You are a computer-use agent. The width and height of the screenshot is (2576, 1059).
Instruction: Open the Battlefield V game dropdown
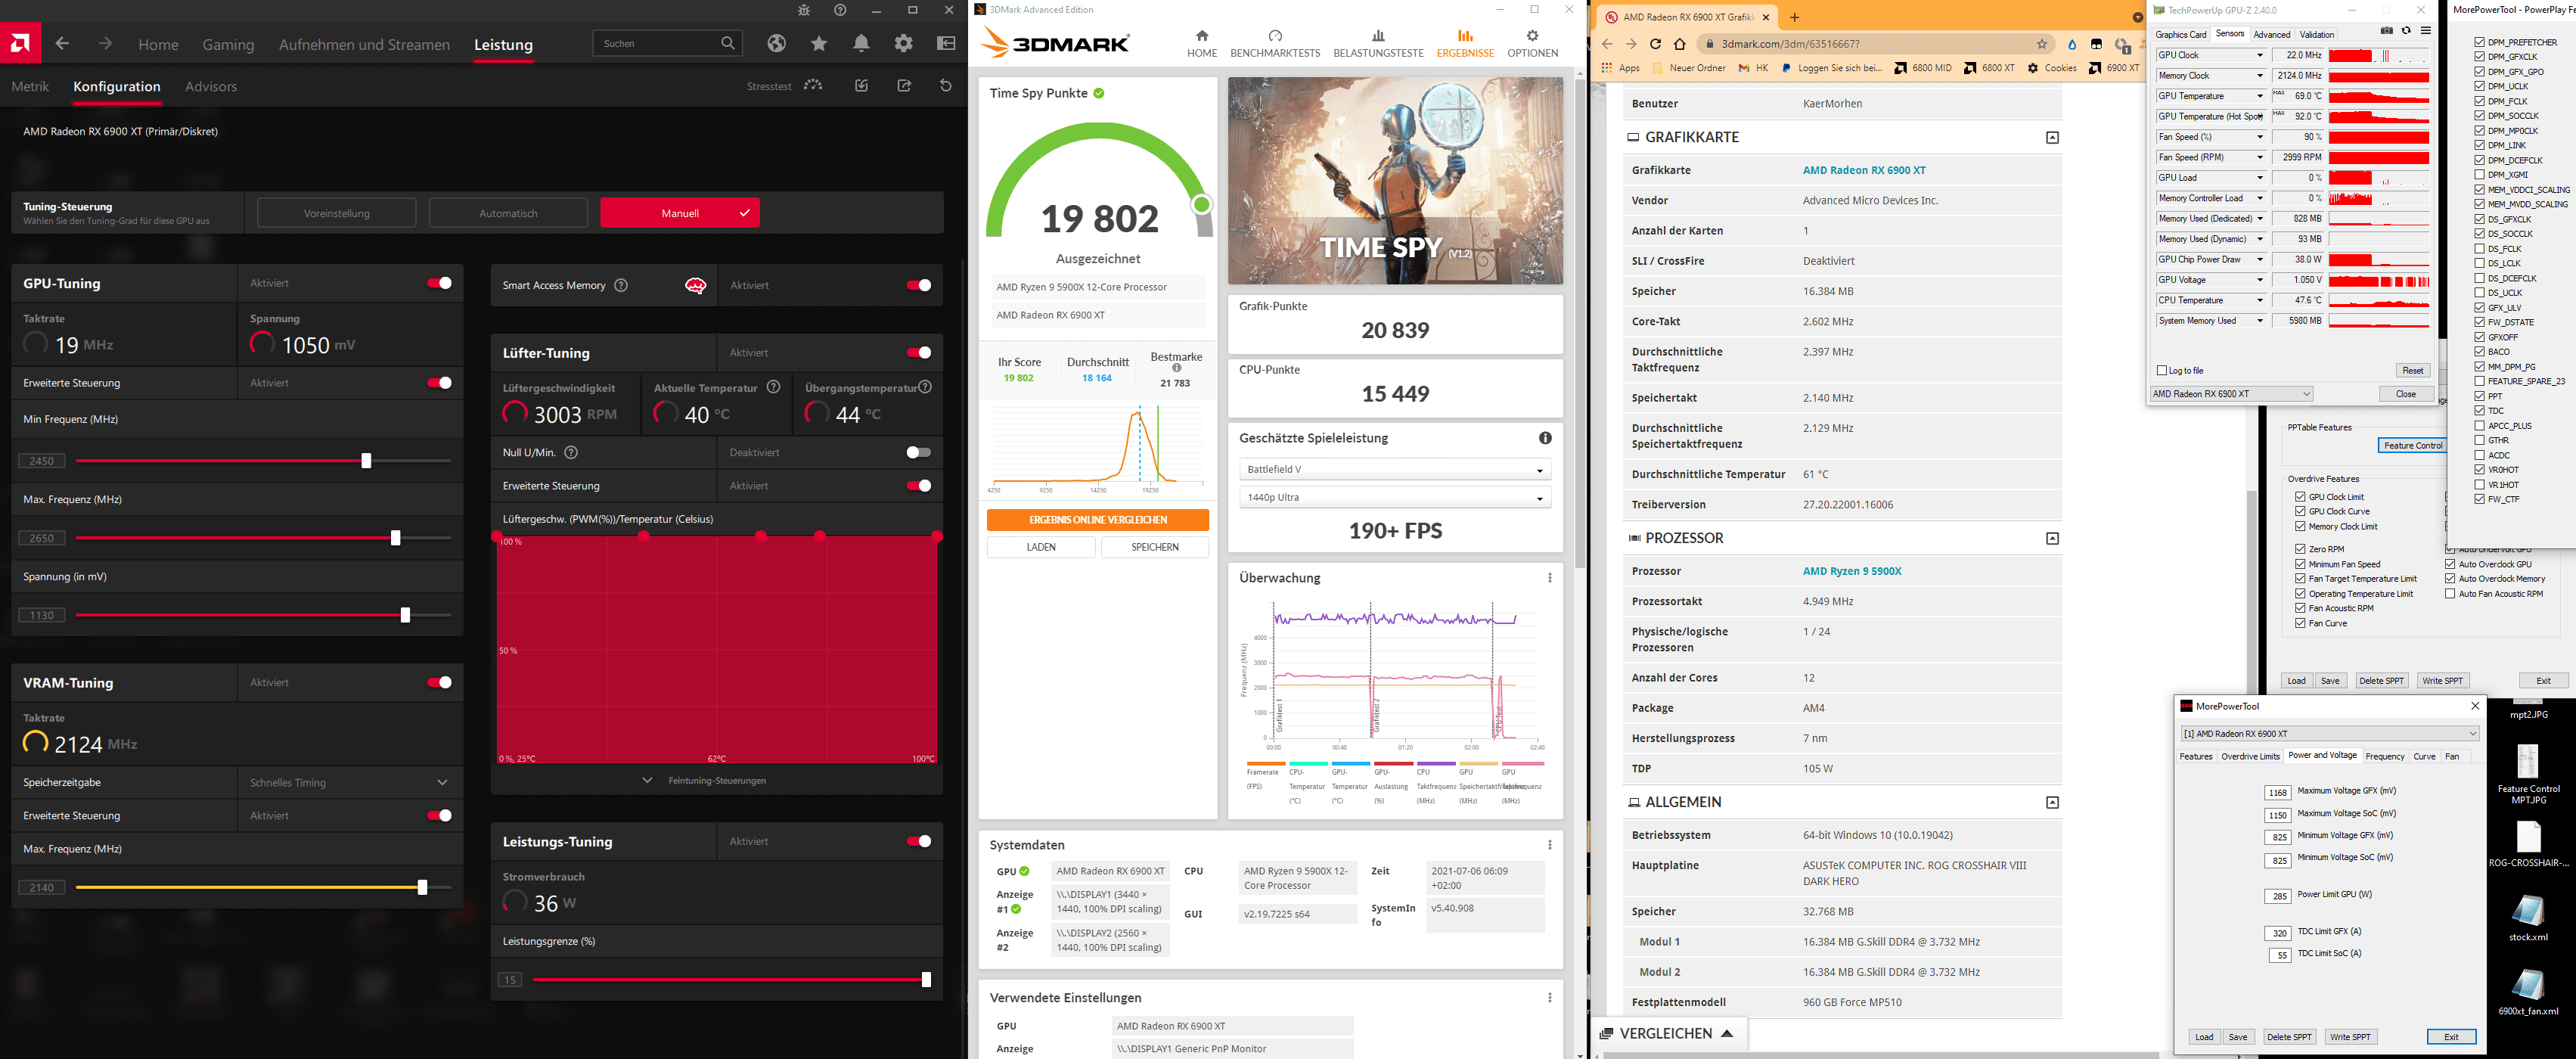point(1394,469)
